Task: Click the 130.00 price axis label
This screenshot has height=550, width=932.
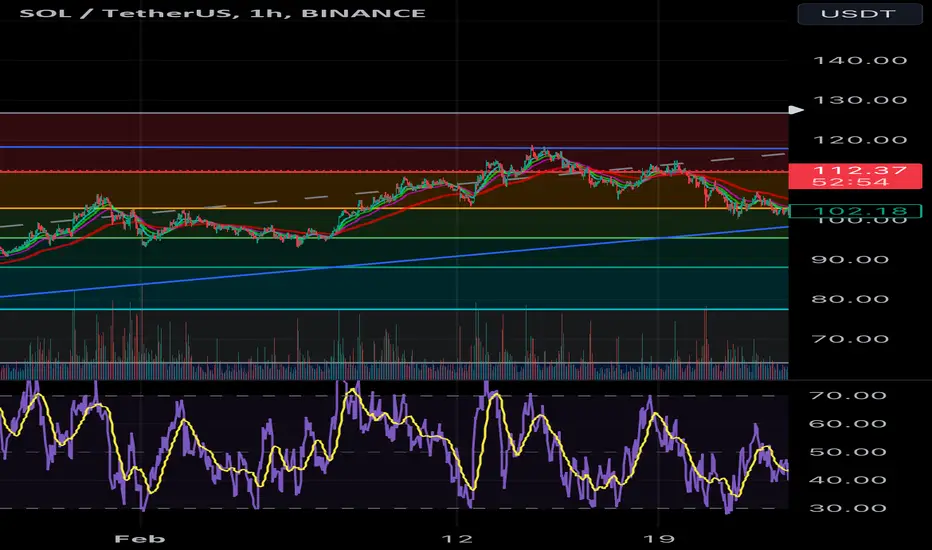Action: tap(860, 100)
